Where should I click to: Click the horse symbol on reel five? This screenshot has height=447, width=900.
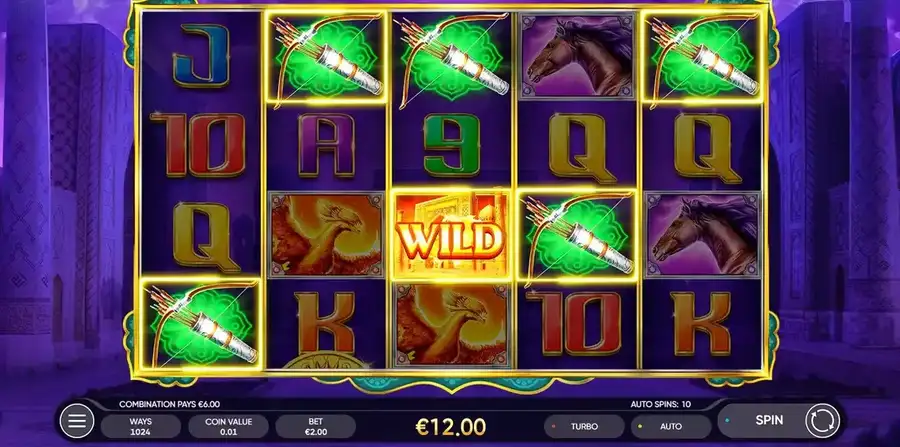(703, 235)
